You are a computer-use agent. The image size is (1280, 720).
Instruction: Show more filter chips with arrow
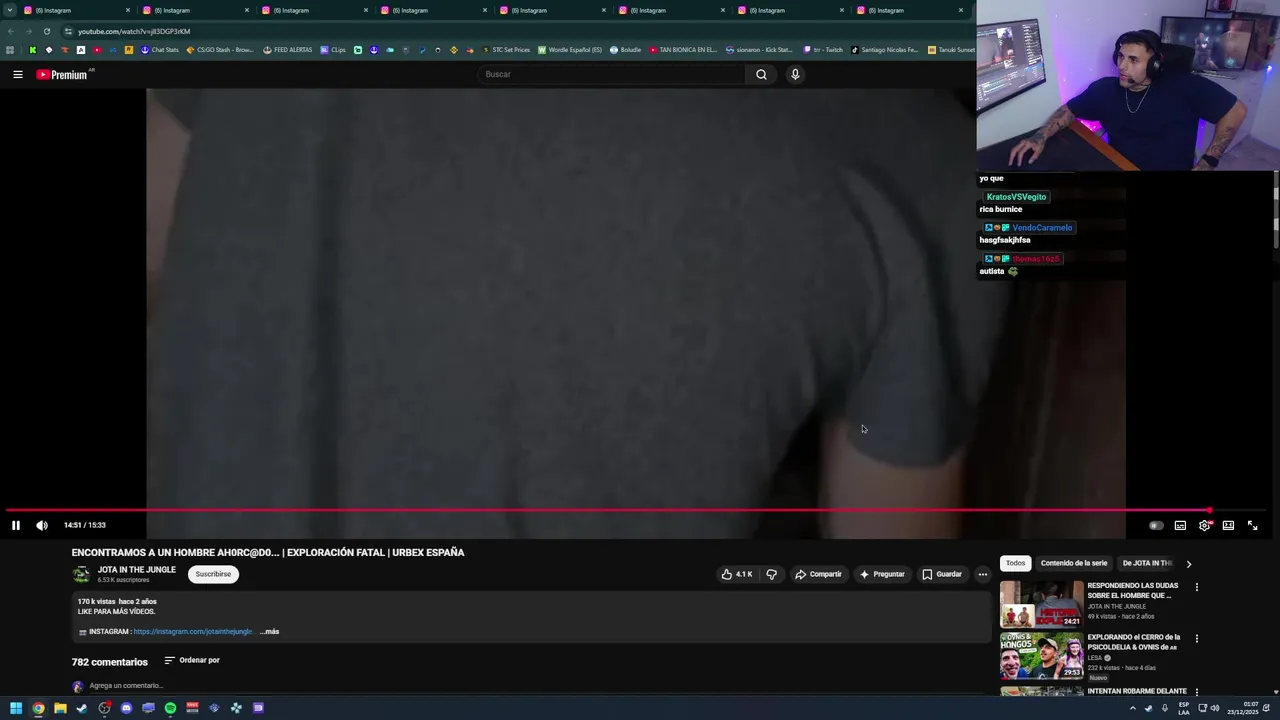(1188, 564)
